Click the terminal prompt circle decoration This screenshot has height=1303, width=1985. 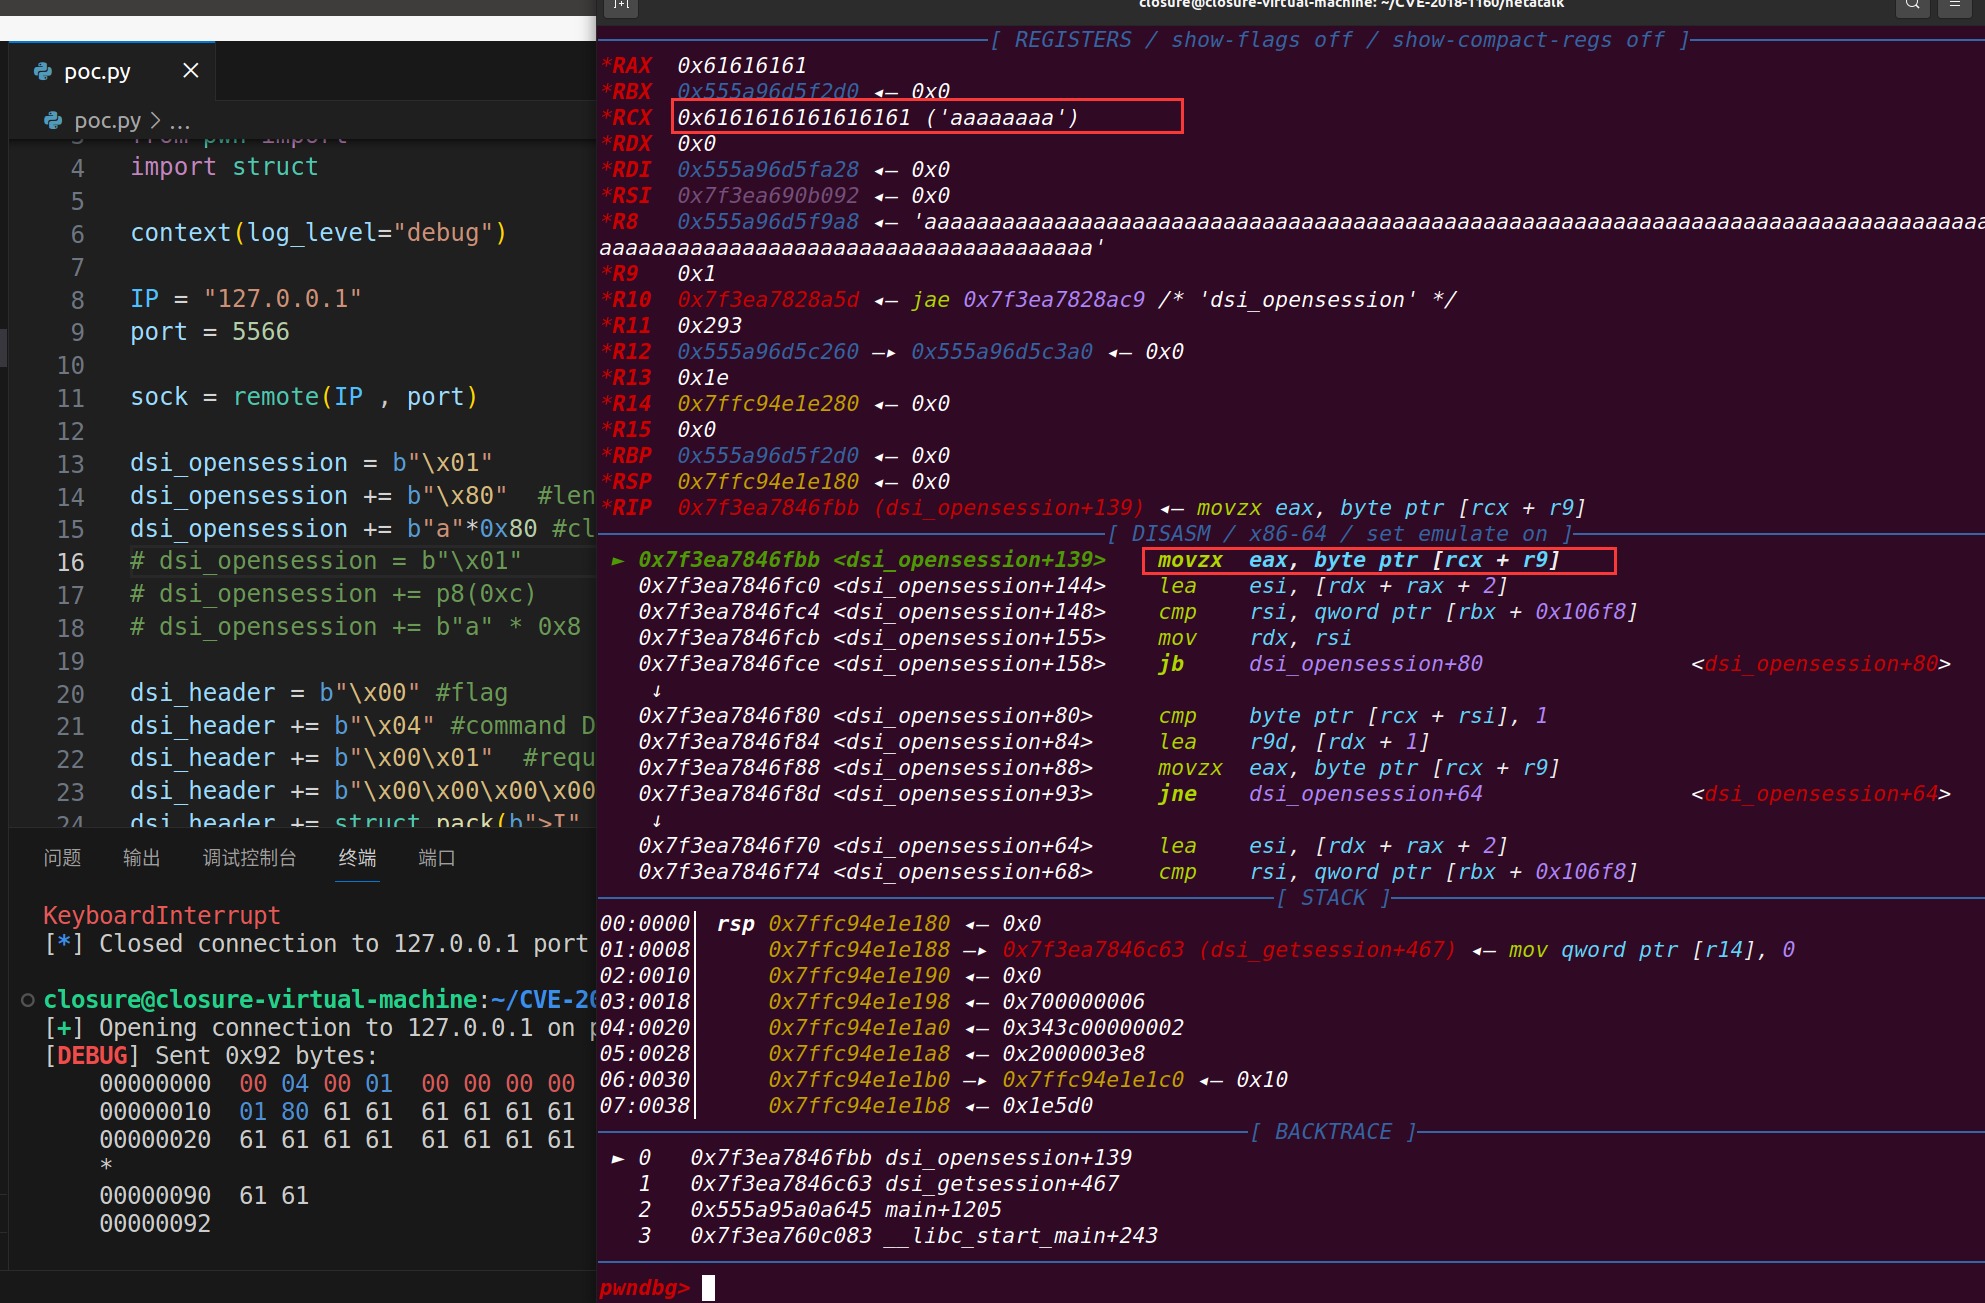28,999
